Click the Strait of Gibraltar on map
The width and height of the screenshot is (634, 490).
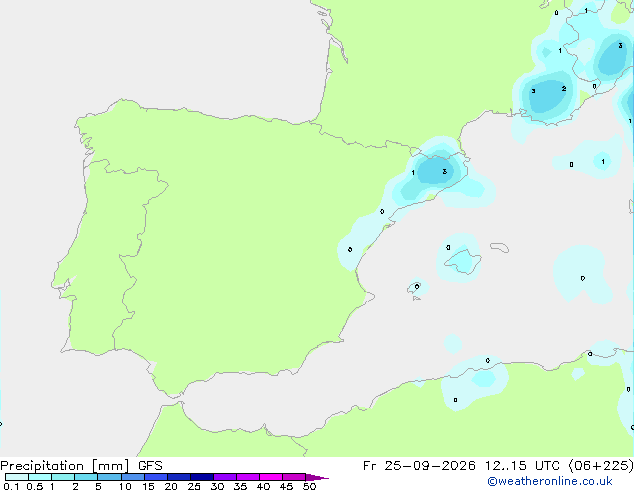coord(173,398)
